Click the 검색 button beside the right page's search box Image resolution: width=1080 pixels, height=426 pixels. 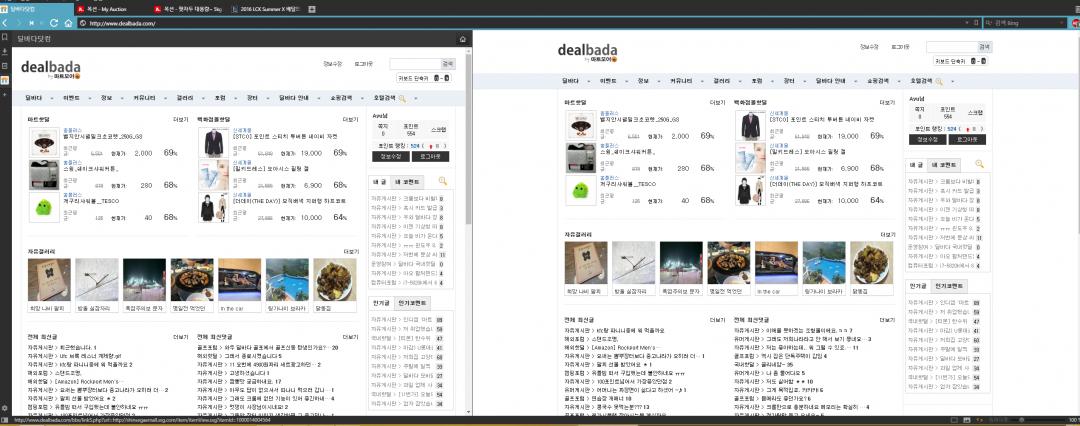[x=984, y=46]
